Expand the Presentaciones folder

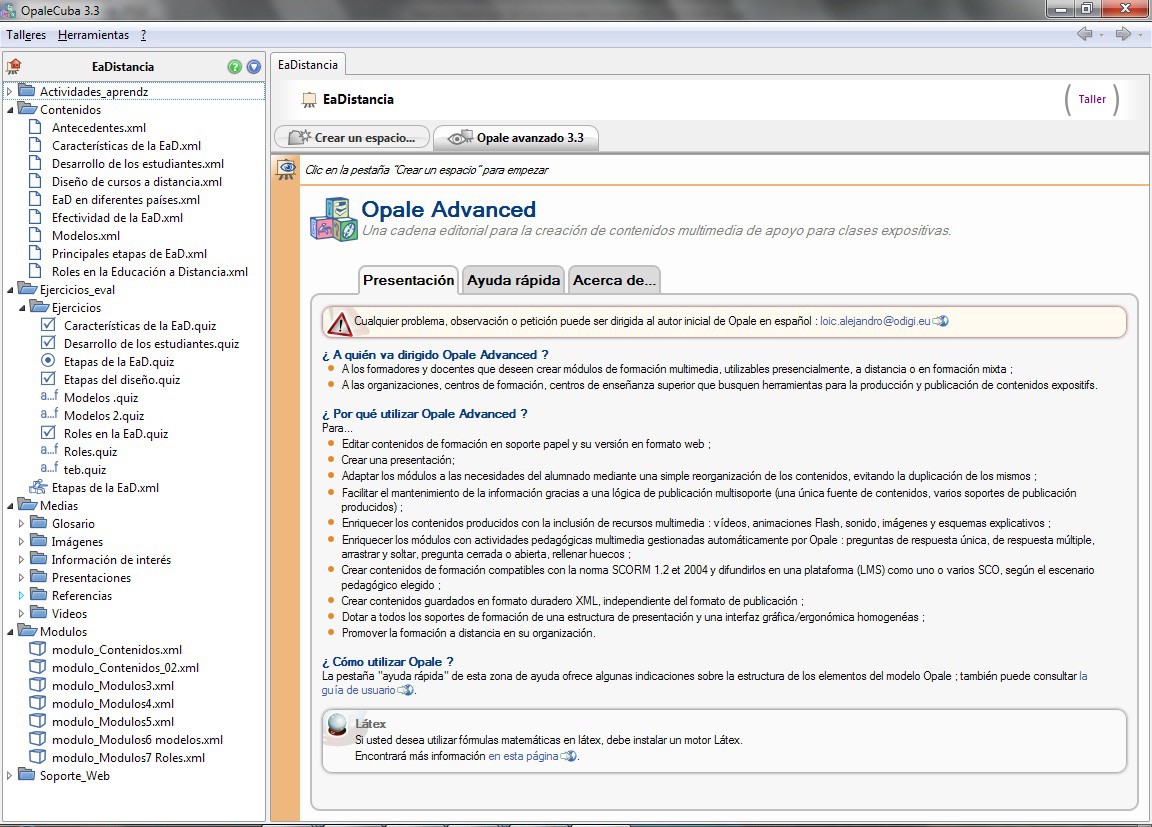(x=21, y=577)
